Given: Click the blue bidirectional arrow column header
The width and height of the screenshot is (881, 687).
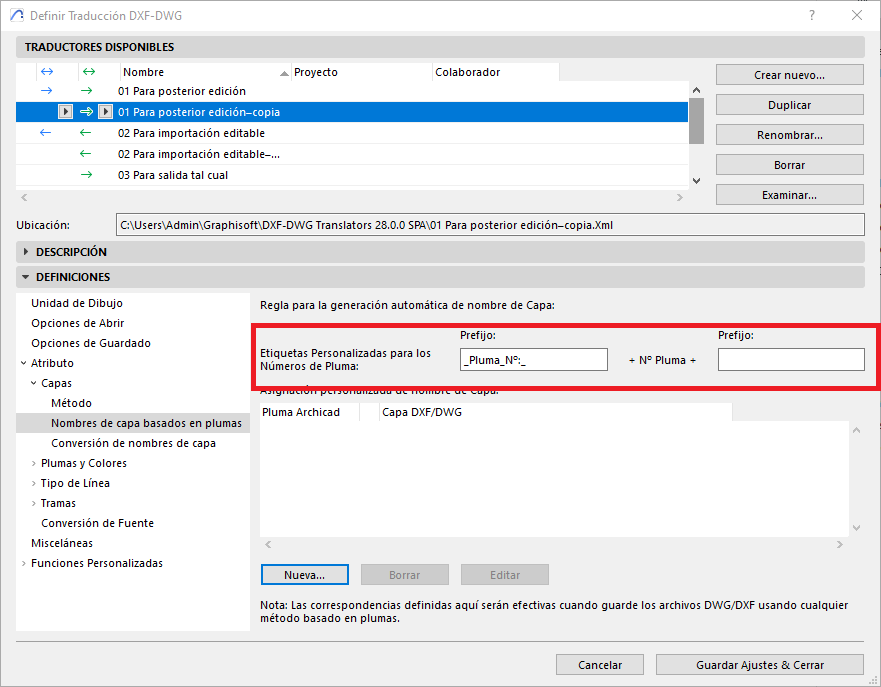Looking at the screenshot, I should [x=46, y=72].
